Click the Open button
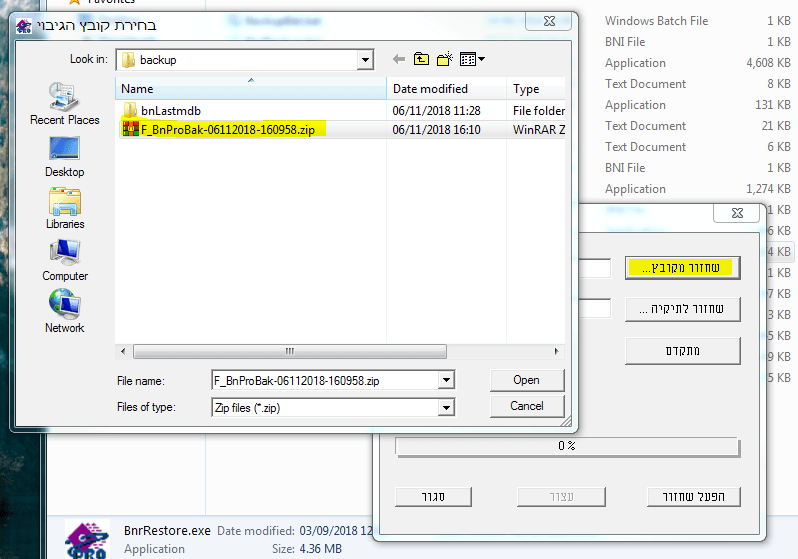Viewport: 798px width, 559px height. 526,380
